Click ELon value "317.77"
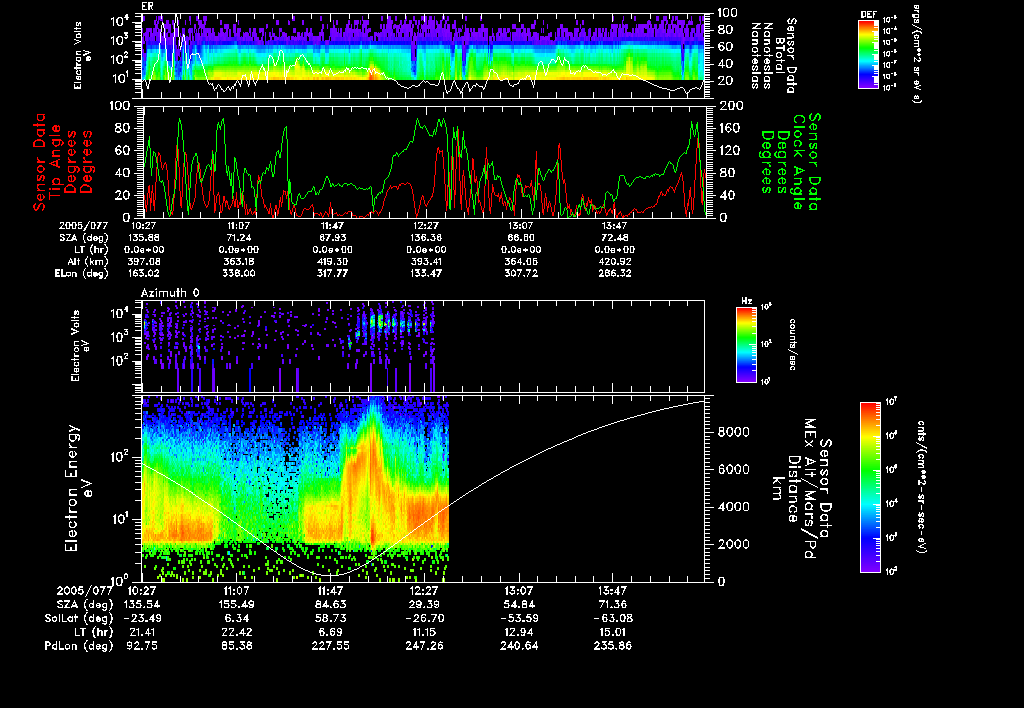This screenshot has height=708, width=1024. tap(333, 274)
